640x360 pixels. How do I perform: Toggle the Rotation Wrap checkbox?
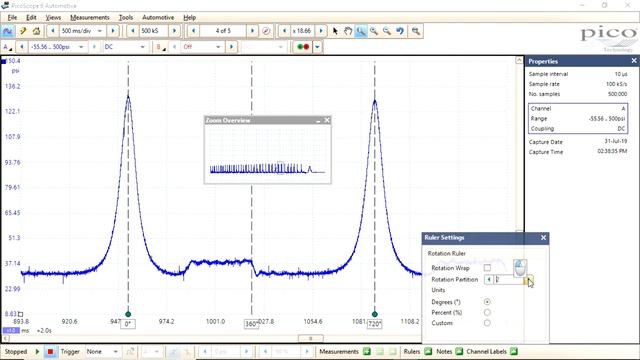[x=487, y=268]
